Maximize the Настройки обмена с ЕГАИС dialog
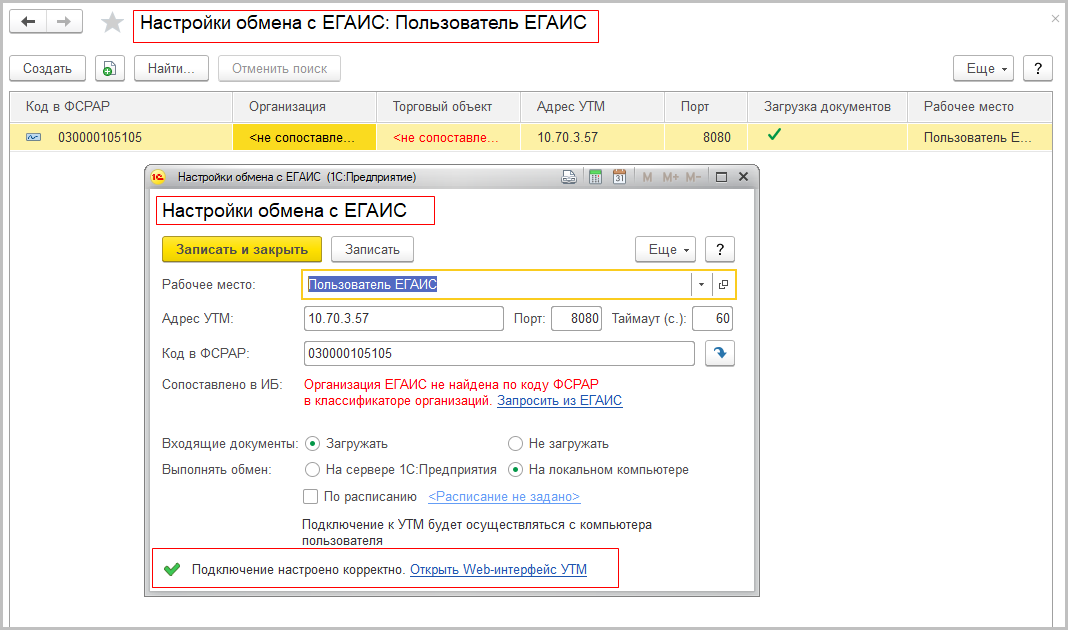 [x=721, y=177]
